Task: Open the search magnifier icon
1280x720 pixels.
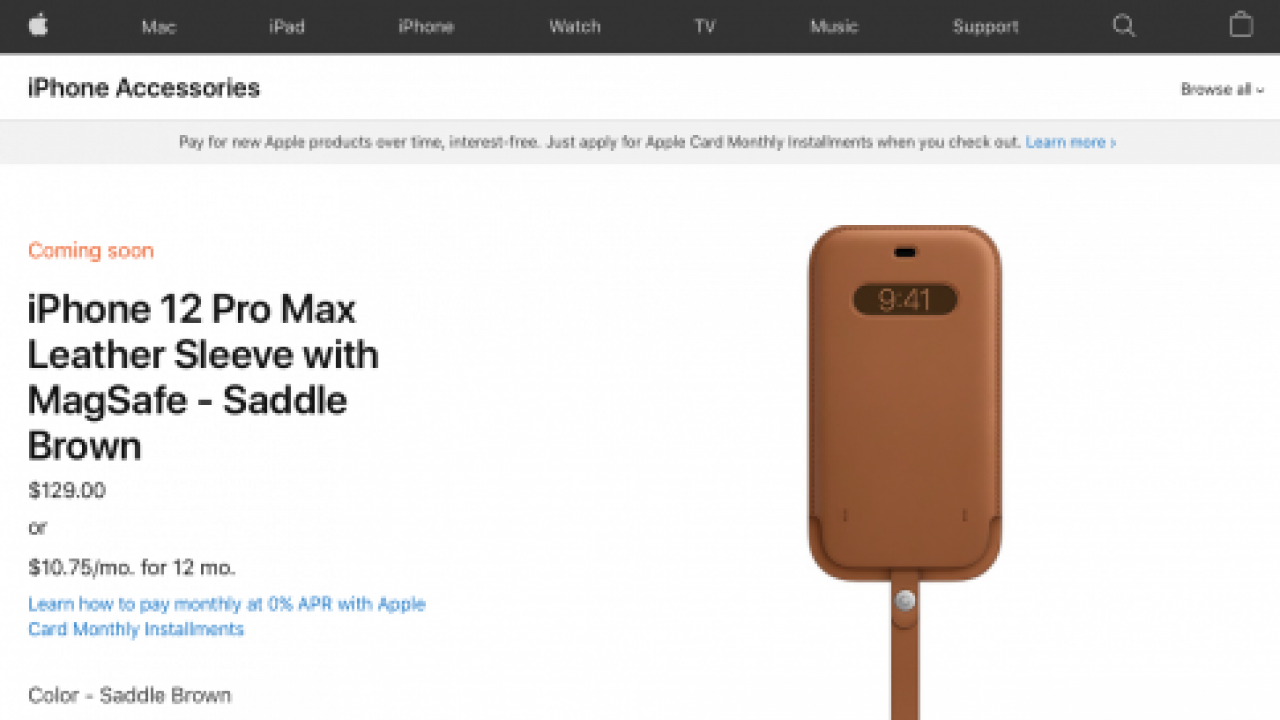Action: pos(1124,26)
